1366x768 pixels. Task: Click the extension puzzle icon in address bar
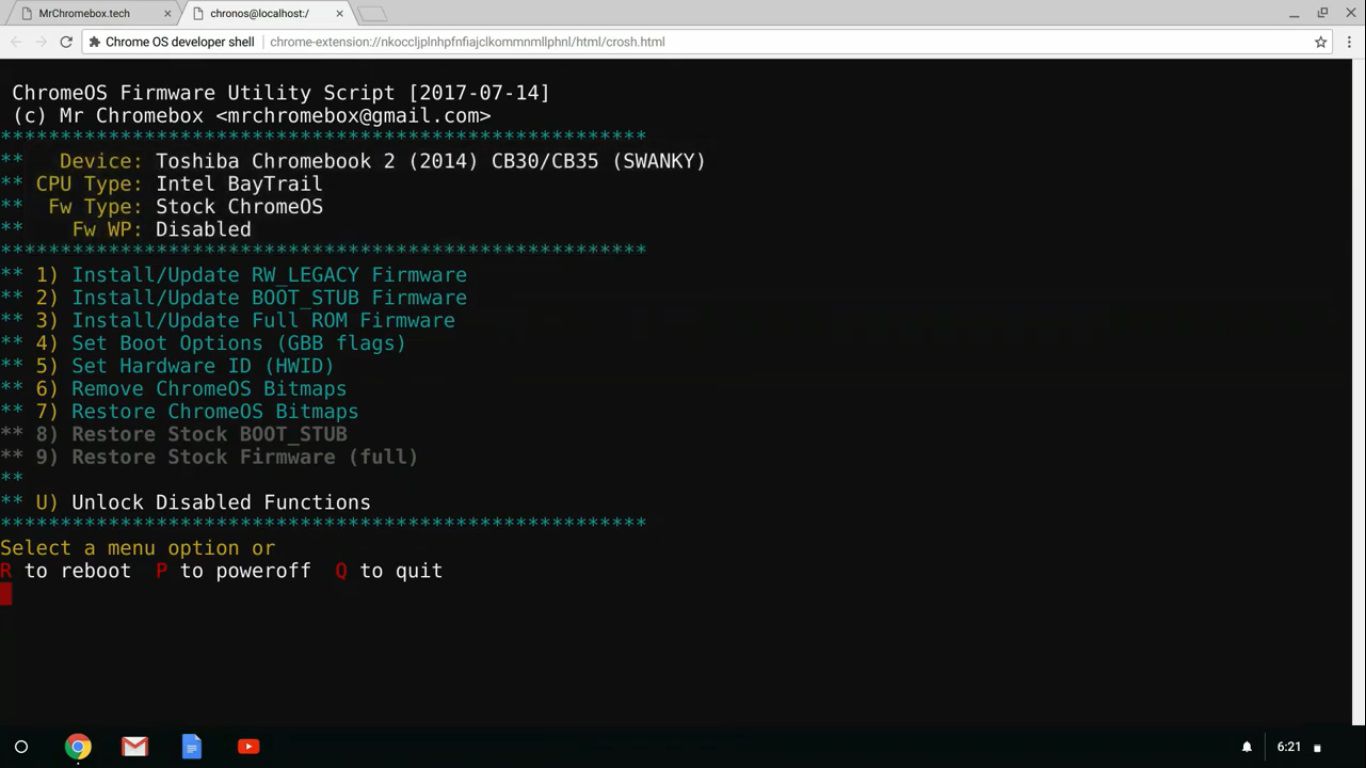[95, 42]
